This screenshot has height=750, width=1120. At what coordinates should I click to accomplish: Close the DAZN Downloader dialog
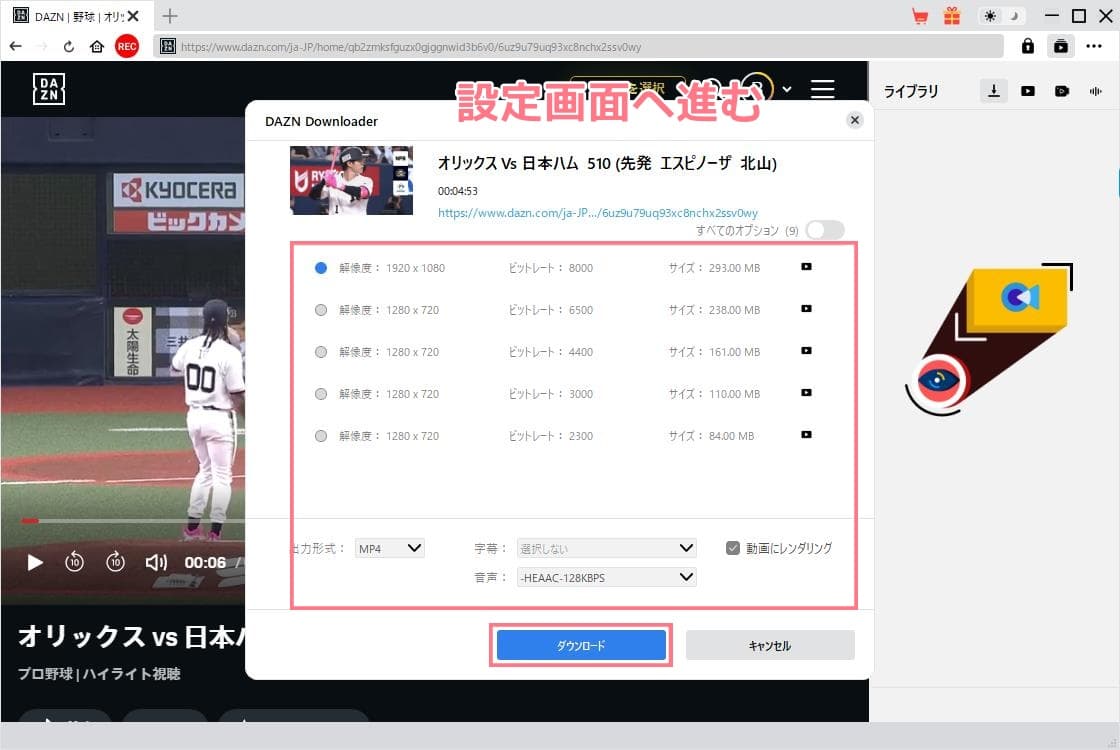(854, 120)
